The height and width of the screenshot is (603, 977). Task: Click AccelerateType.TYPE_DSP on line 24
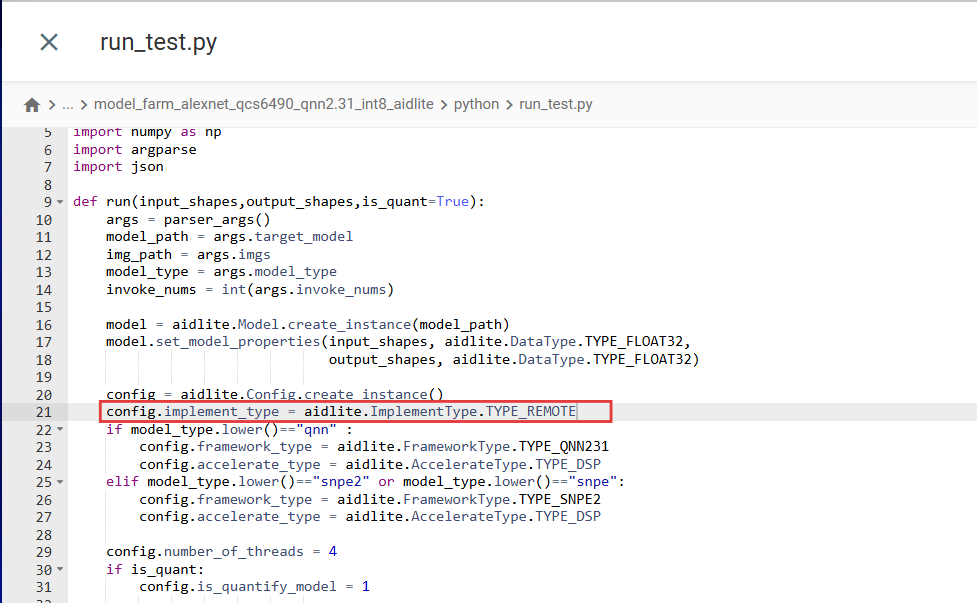(506, 465)
